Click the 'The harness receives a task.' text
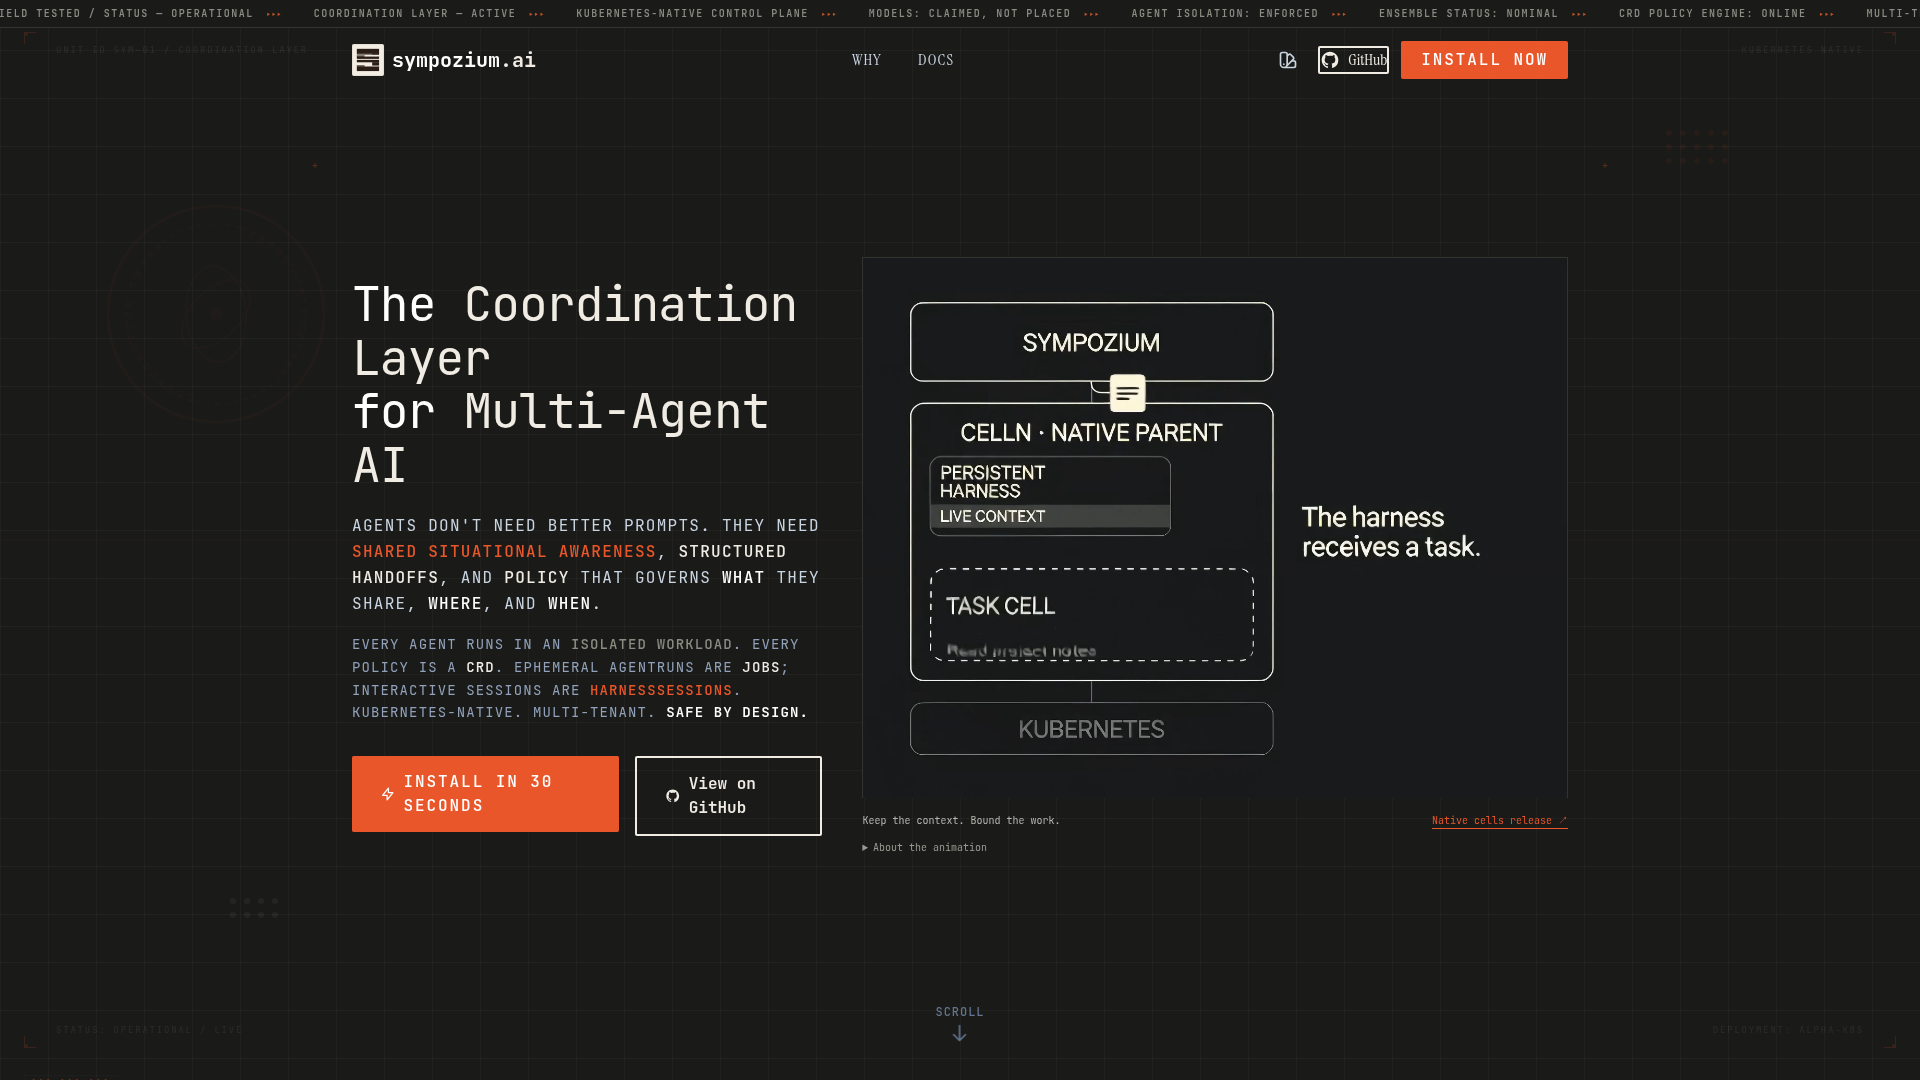 pos(1391,532)
